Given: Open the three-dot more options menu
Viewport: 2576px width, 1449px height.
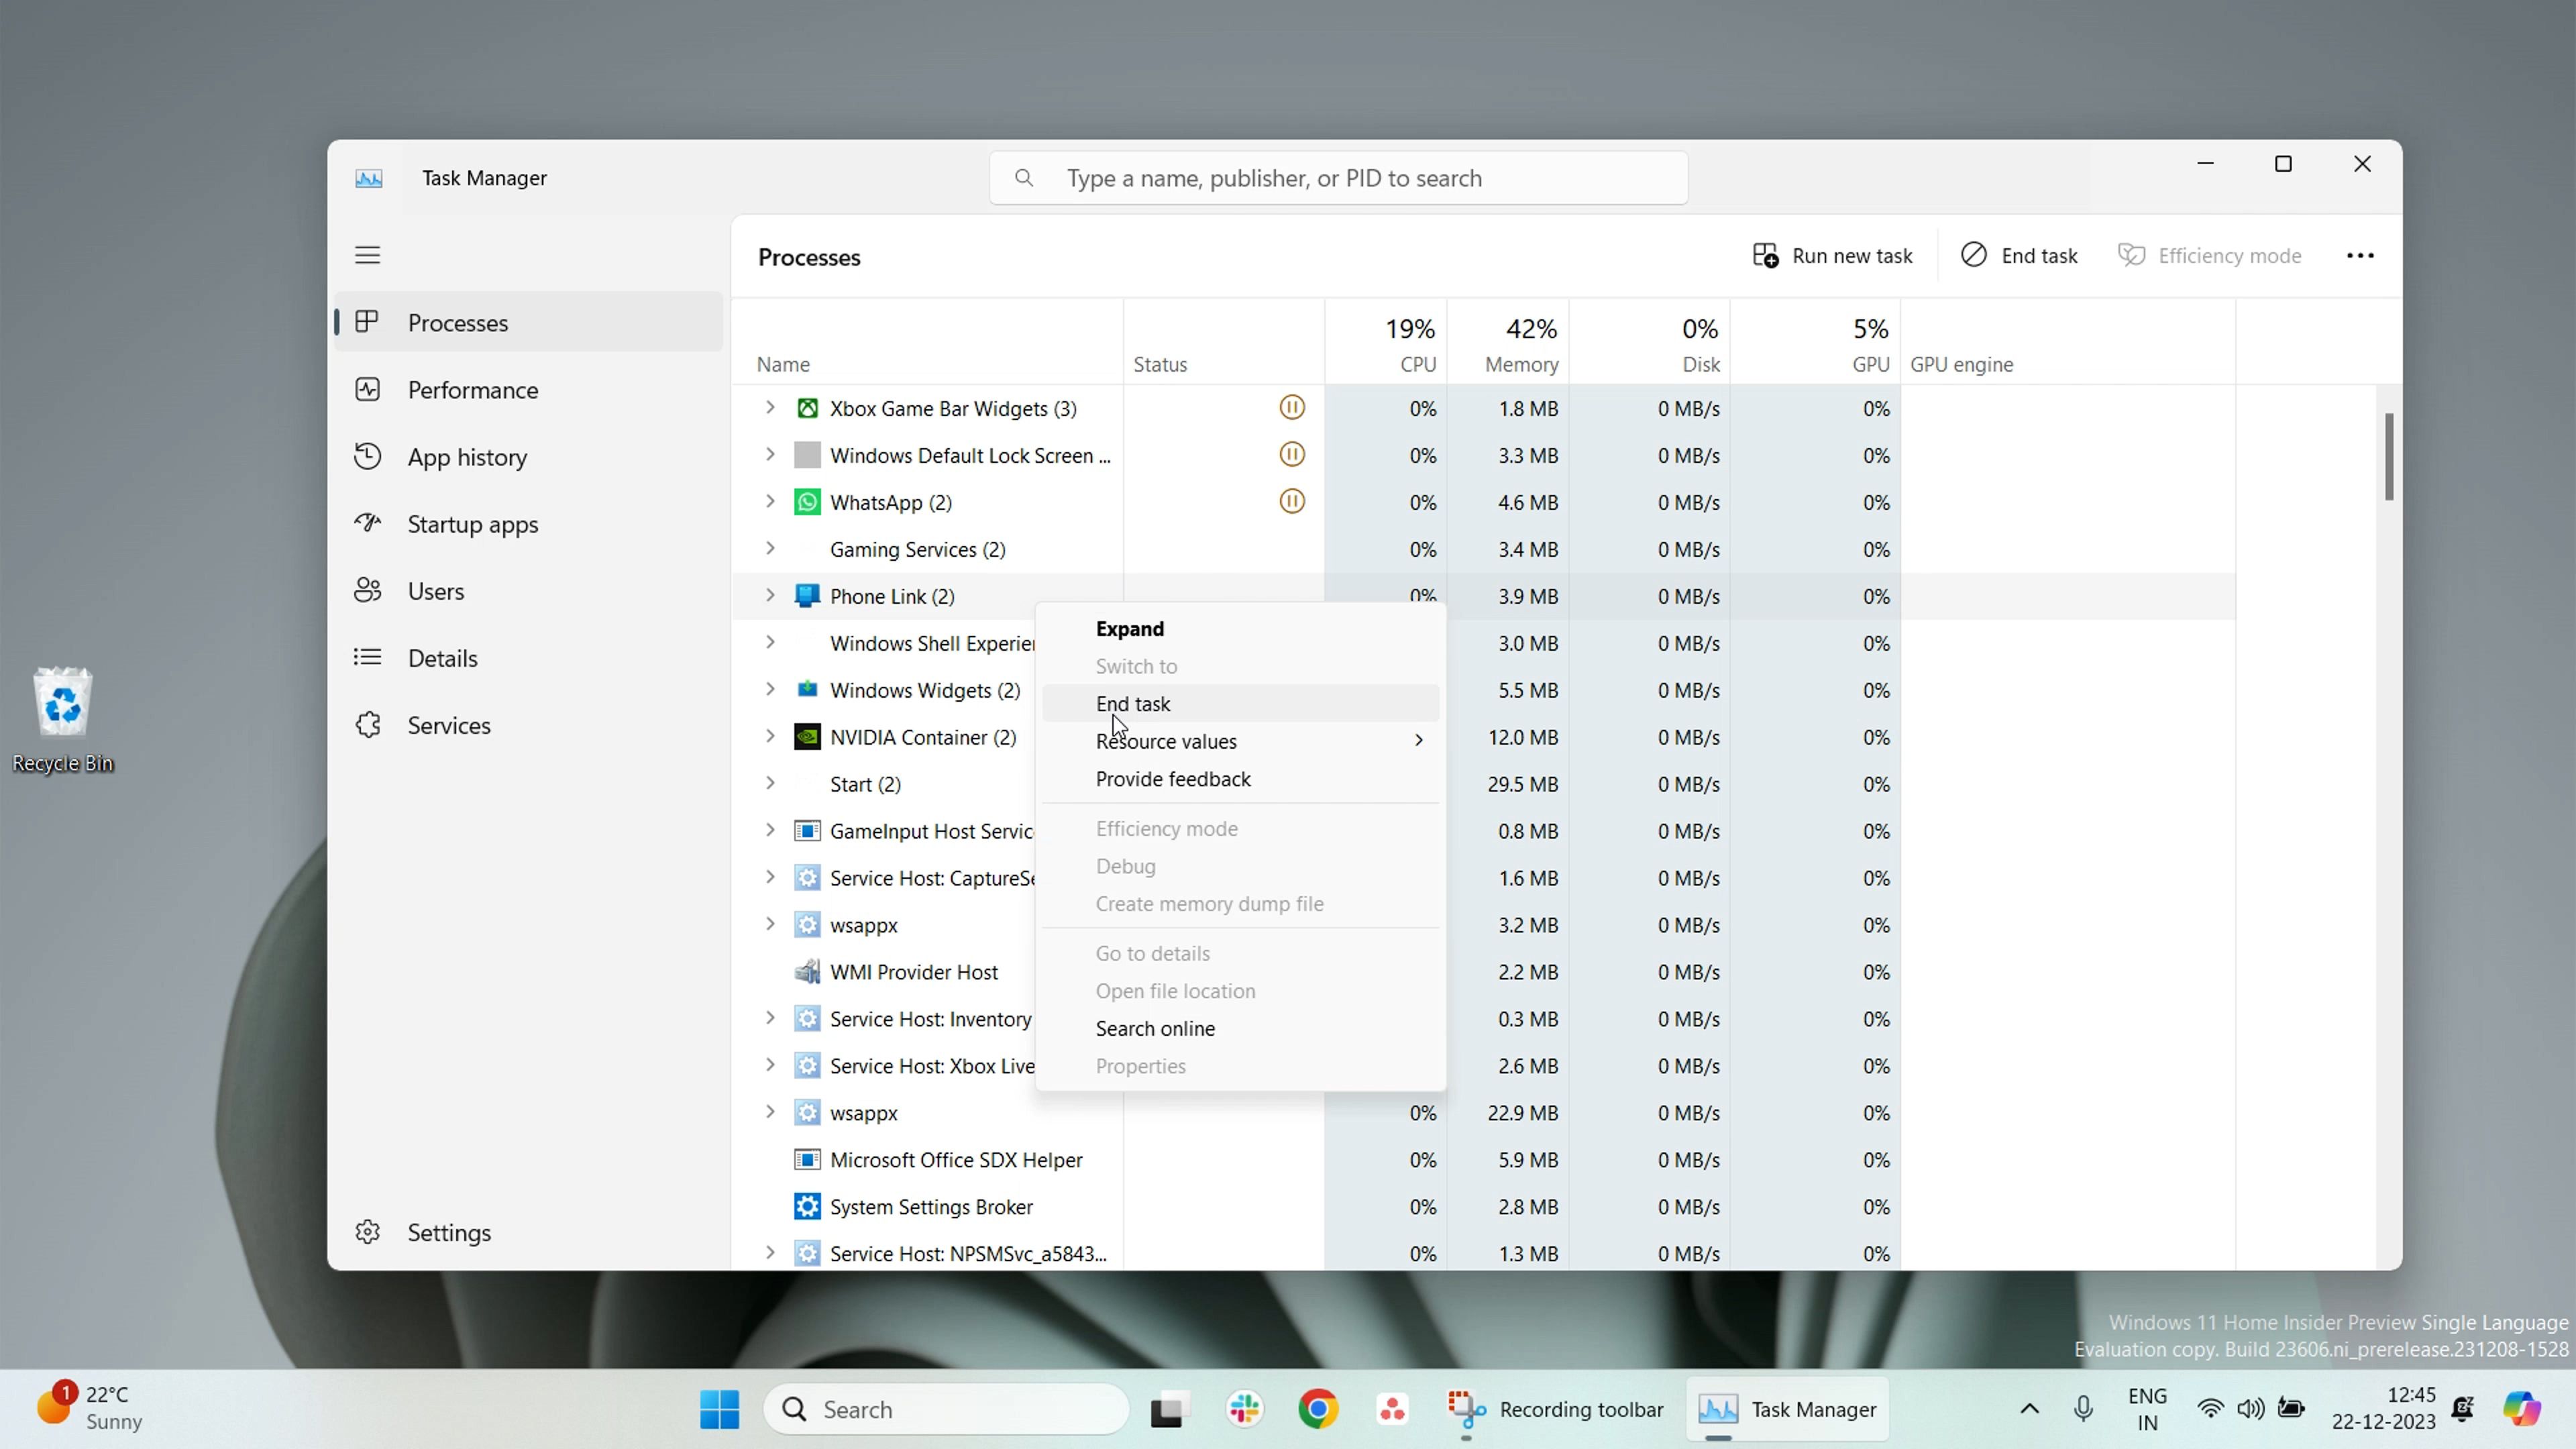Looking at the screenshot, I should point(2359,256).
